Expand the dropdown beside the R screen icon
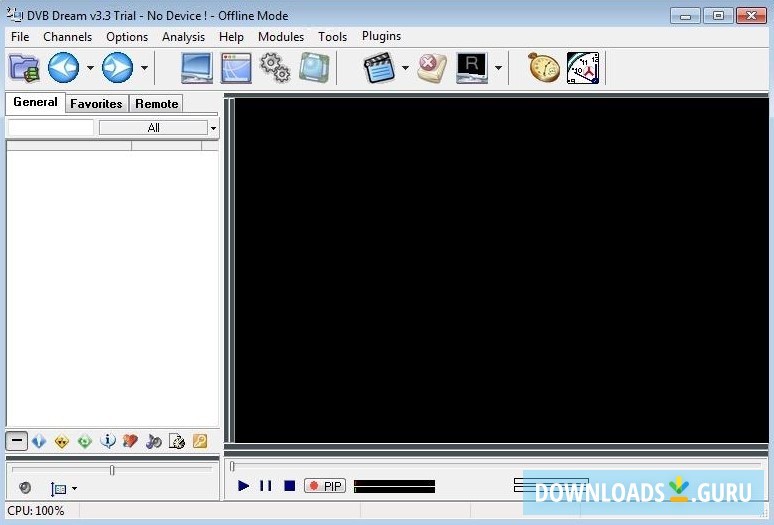Image resolution: width=774 pixels, height=525 pixels. [x=499, y=68]
